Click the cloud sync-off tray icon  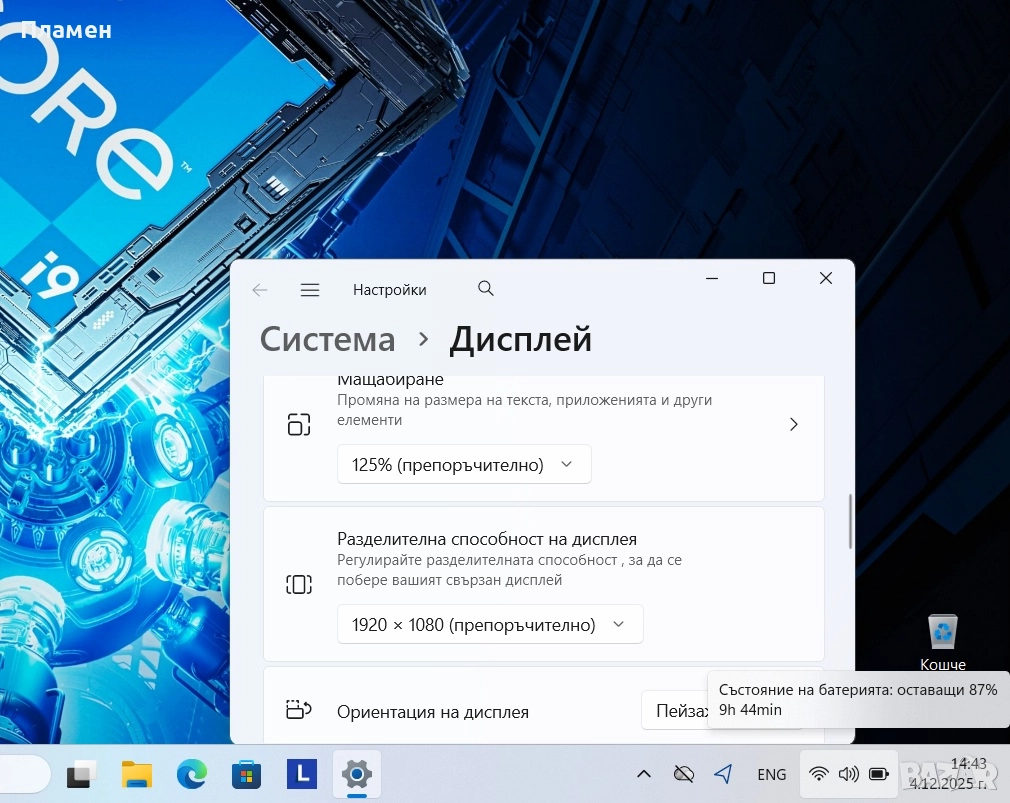tap(684, 774)
